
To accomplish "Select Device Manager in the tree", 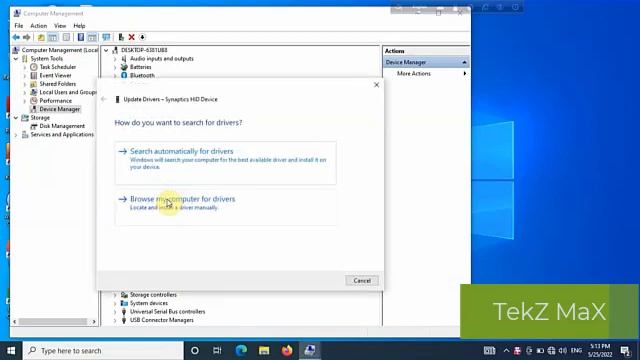I will (60, 109).
